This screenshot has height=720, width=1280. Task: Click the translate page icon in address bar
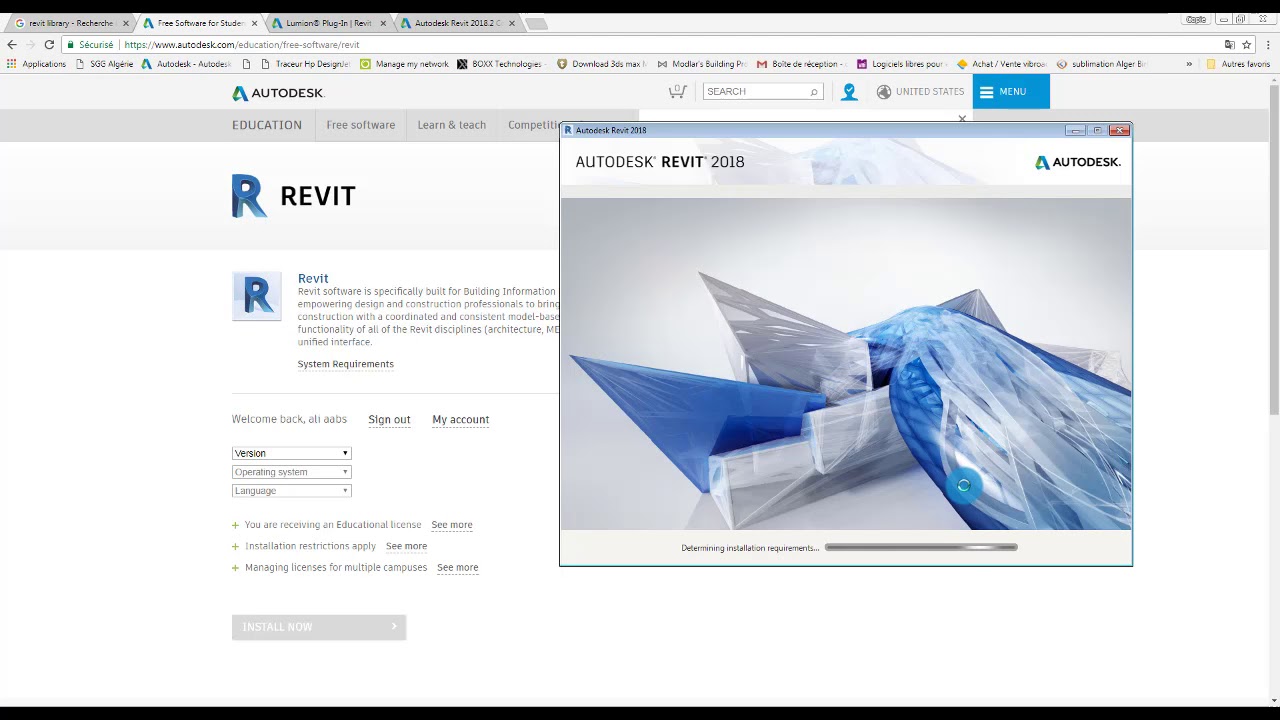pos(1230,45)
